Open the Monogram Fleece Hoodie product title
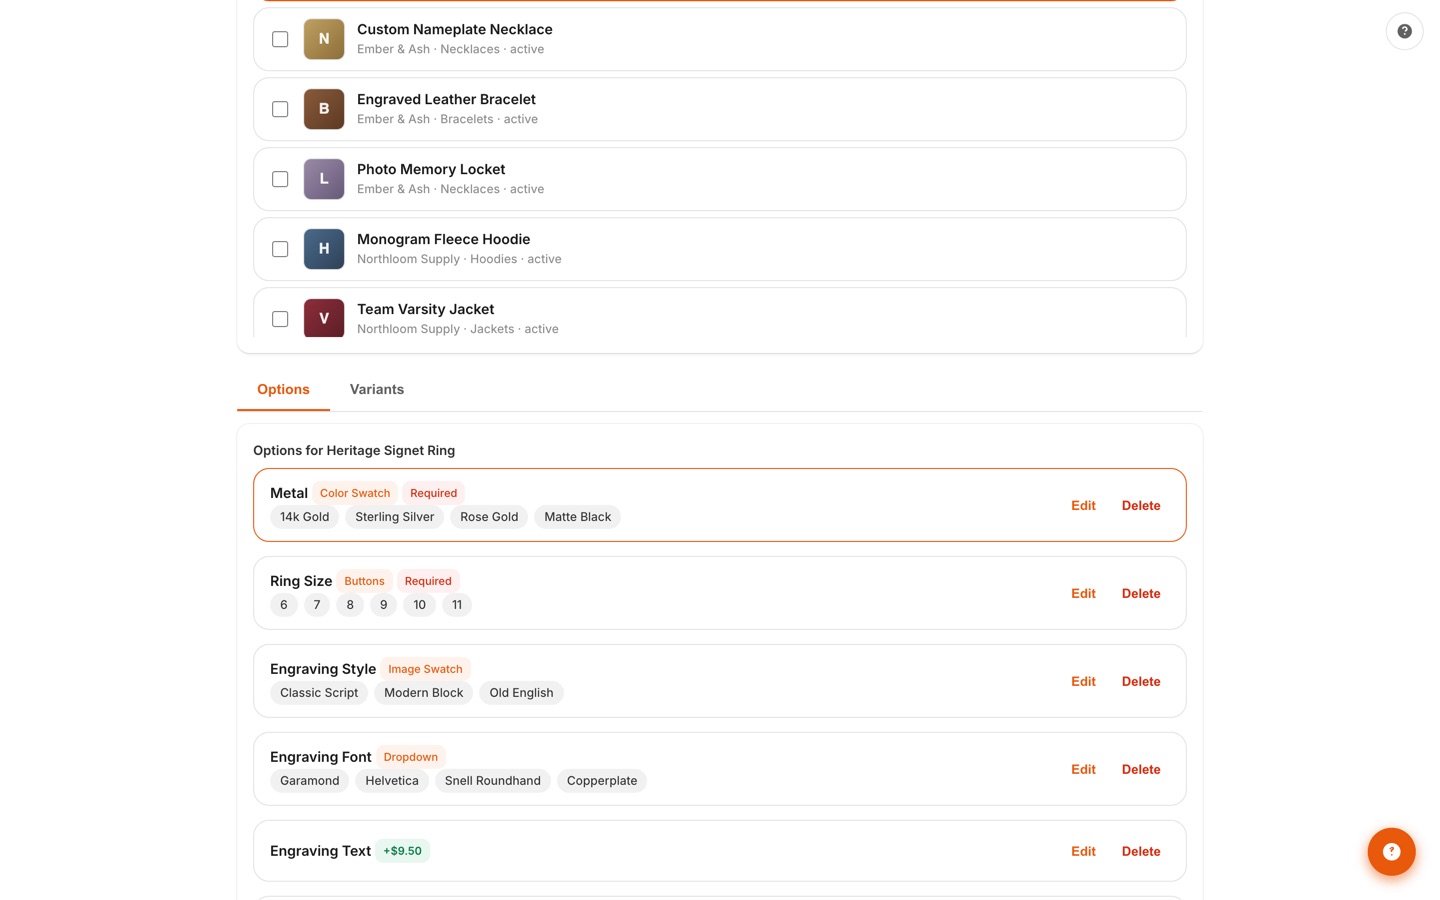The image size is (1440, 900). click(x=444, y=239)
